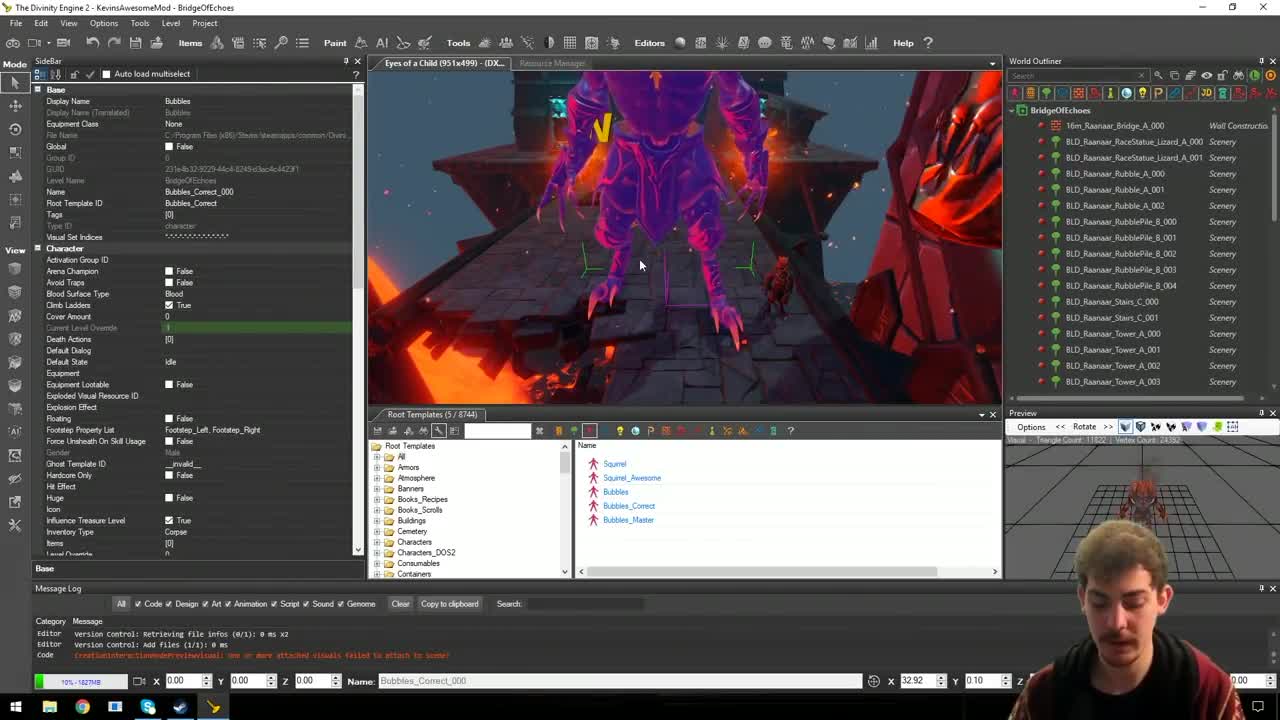Collapse the Base property section
1280x720 pixels.
tap(38, 90)
